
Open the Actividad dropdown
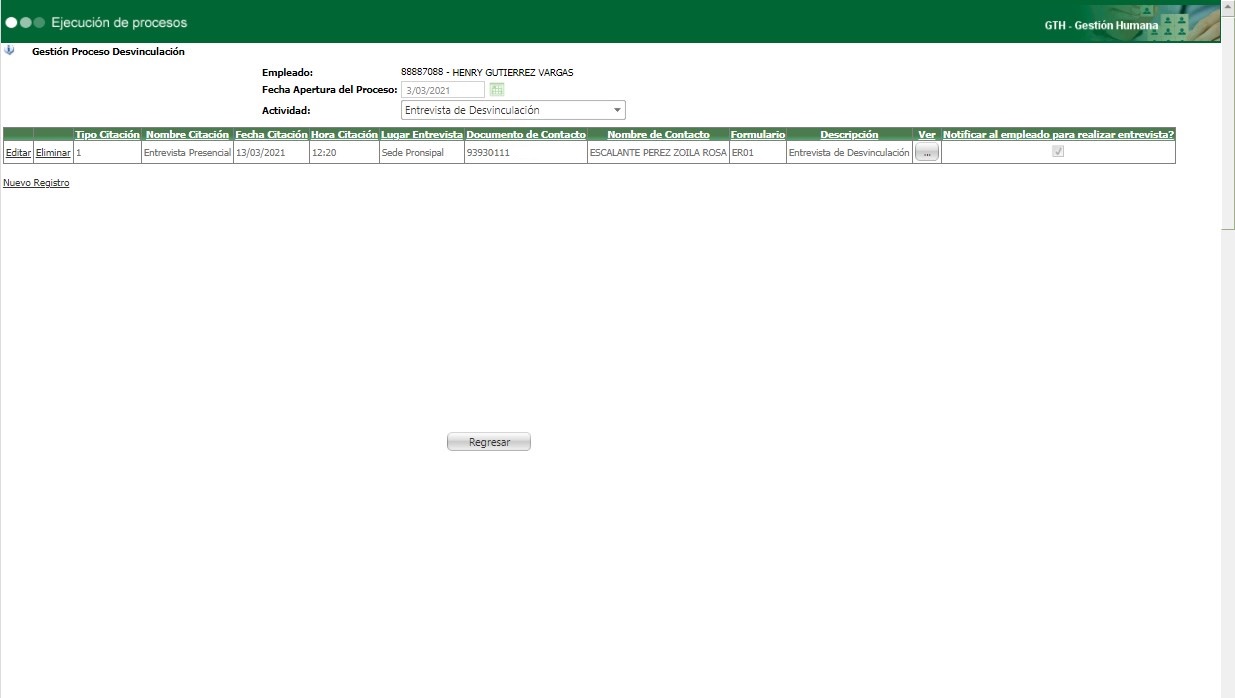click(x=513, y=110)
